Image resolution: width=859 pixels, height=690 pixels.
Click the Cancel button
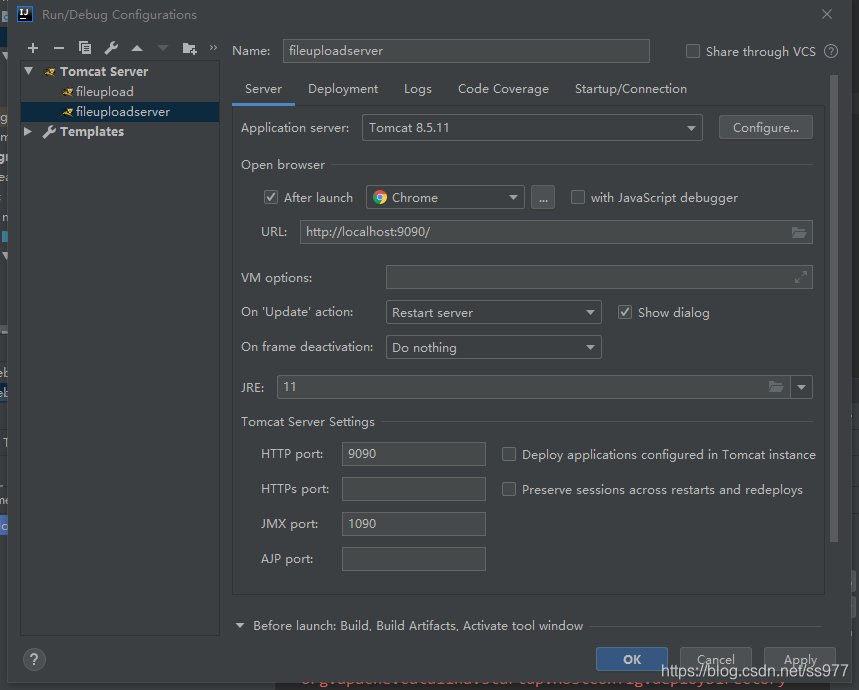pyautogui.click(x=715, y=659)
